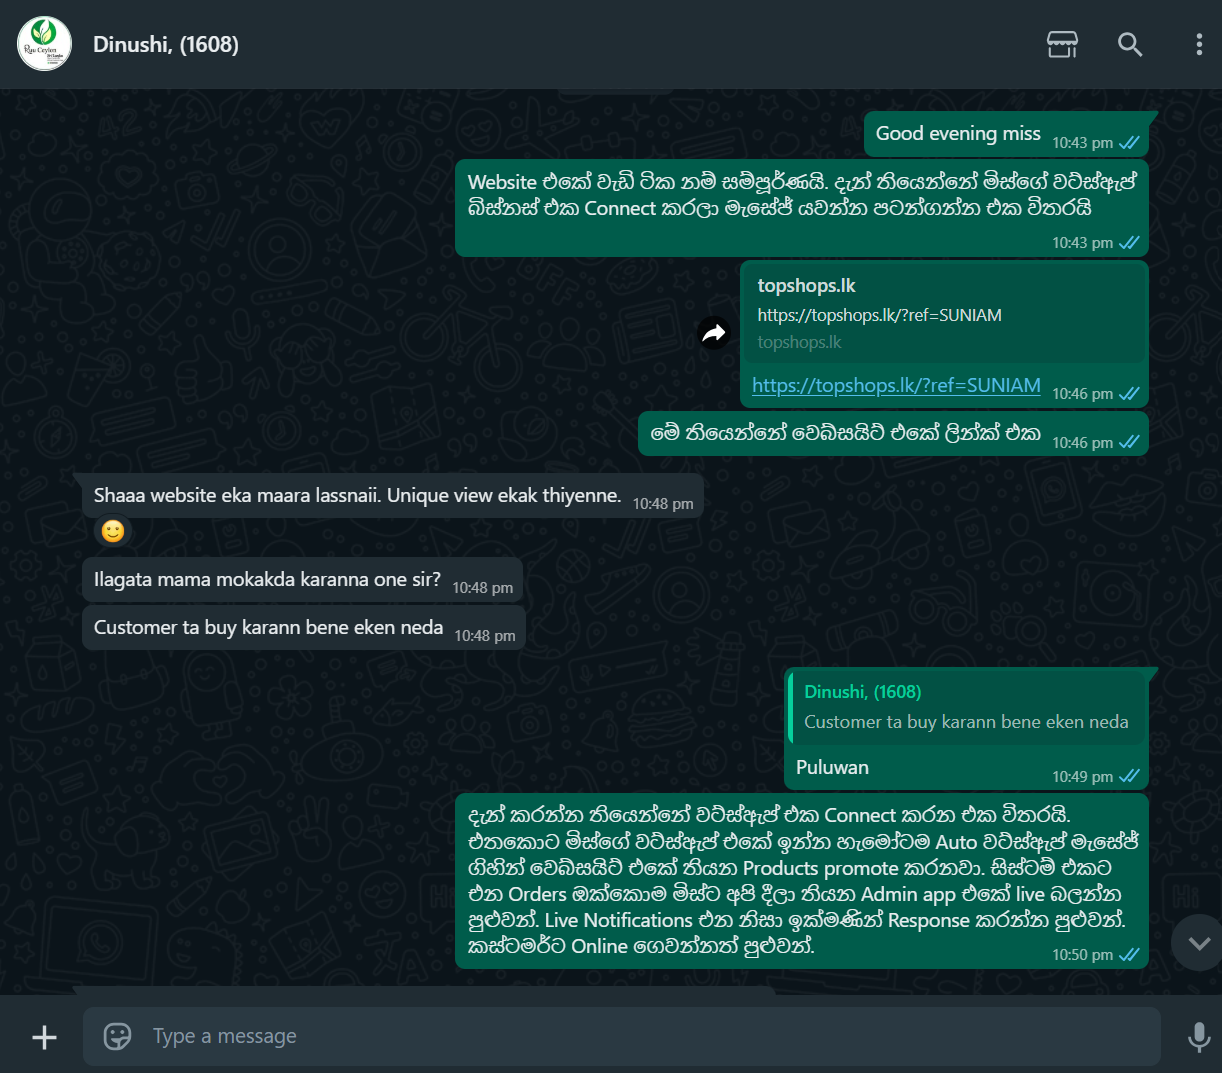Viewport: 1222px width, 1073px height.
Task: Open the business catalog storefront icon
Action: (x=1062, y=44)
